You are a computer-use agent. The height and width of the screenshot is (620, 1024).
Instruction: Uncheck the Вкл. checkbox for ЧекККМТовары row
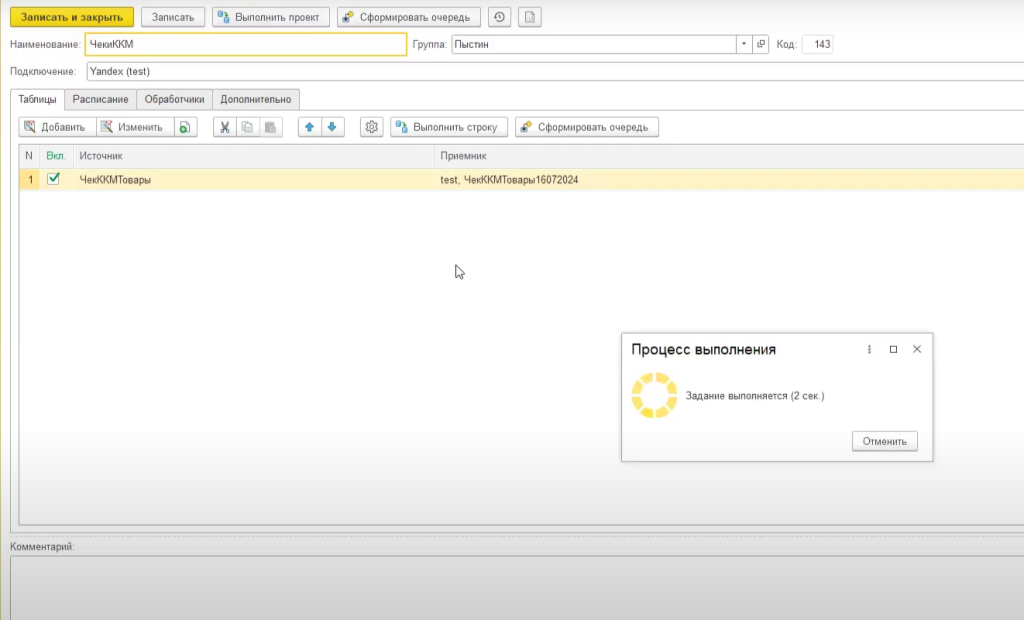(54, 179)
